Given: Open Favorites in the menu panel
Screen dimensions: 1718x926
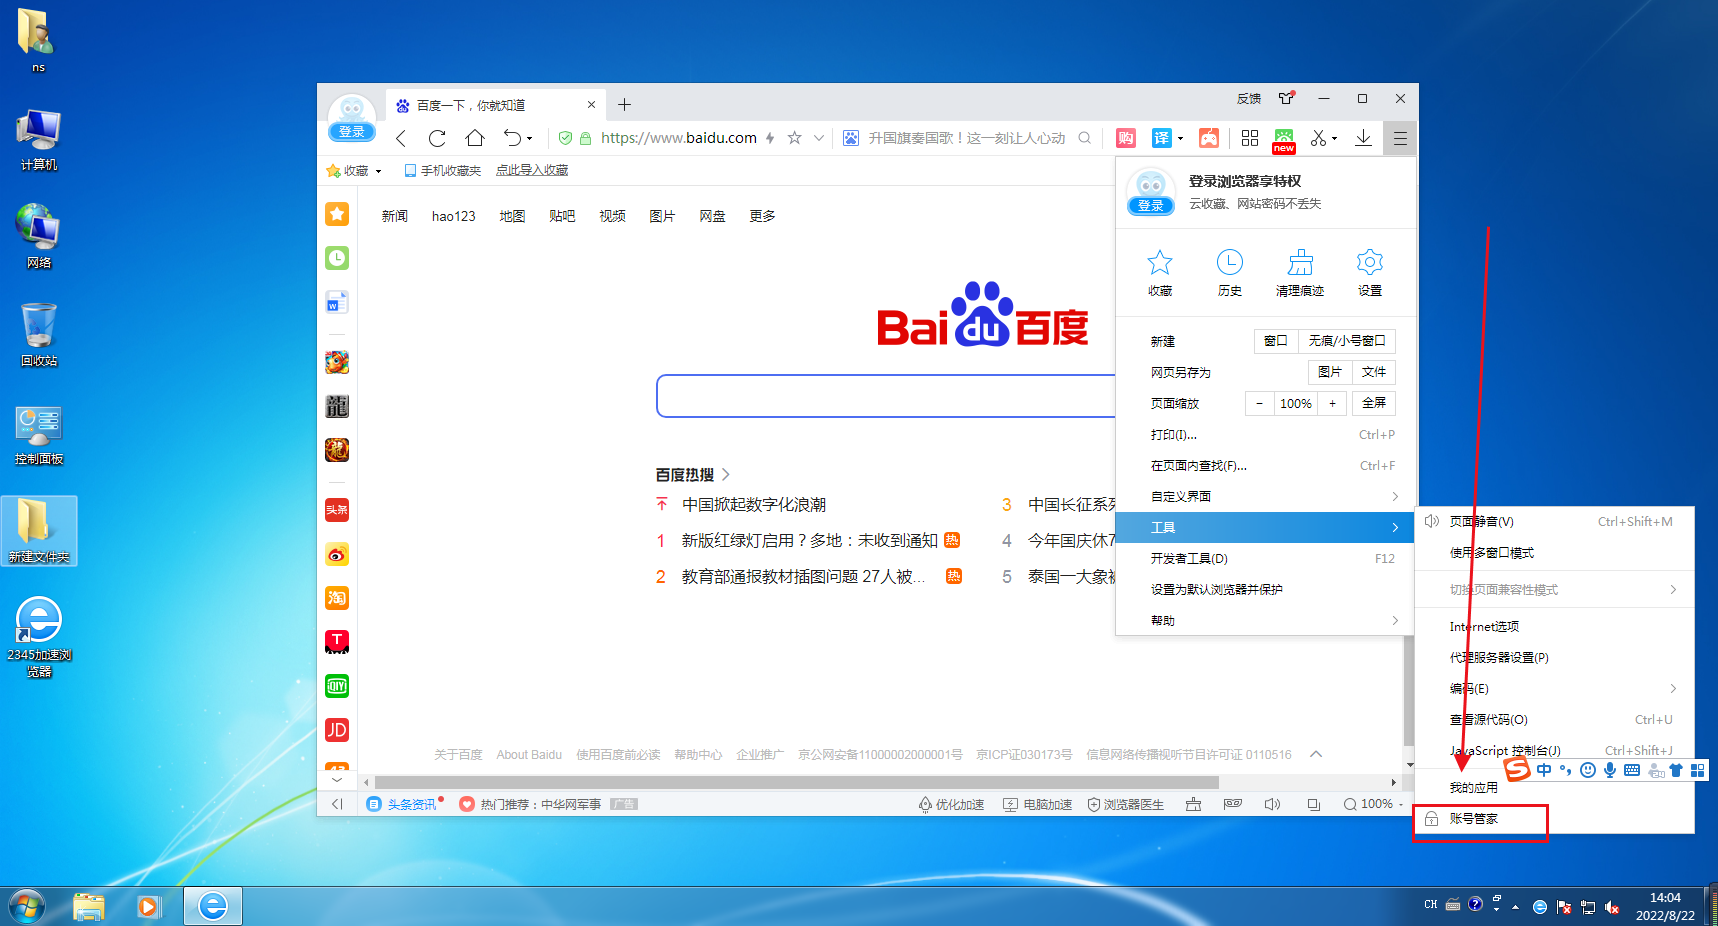Looking at the screenshot, I should tap(1160, 273).
